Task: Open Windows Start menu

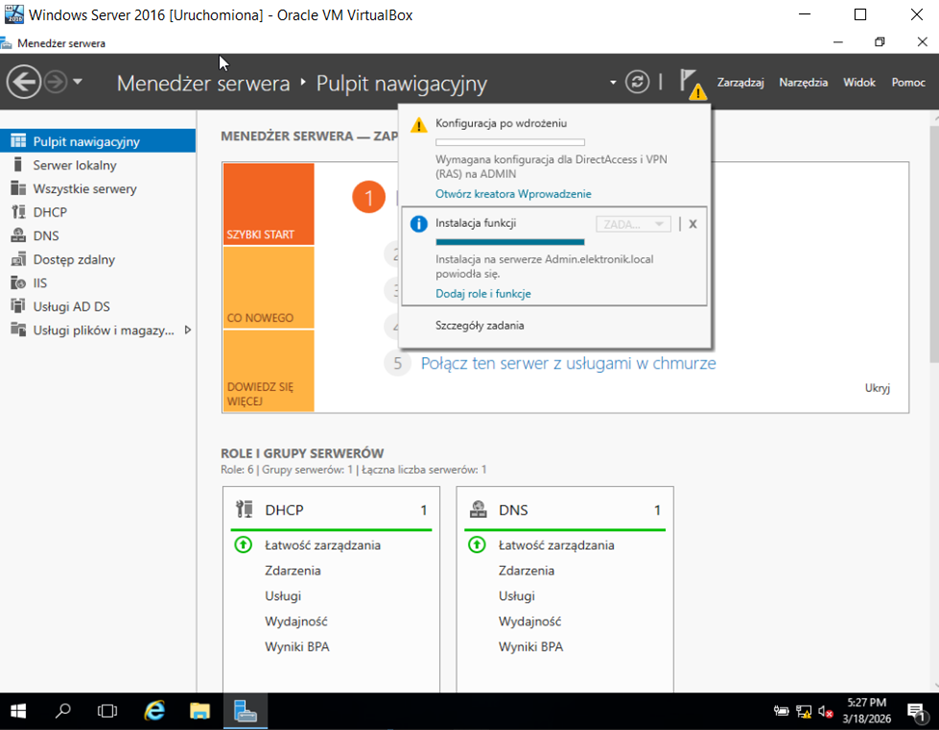Action: [18, 711]
